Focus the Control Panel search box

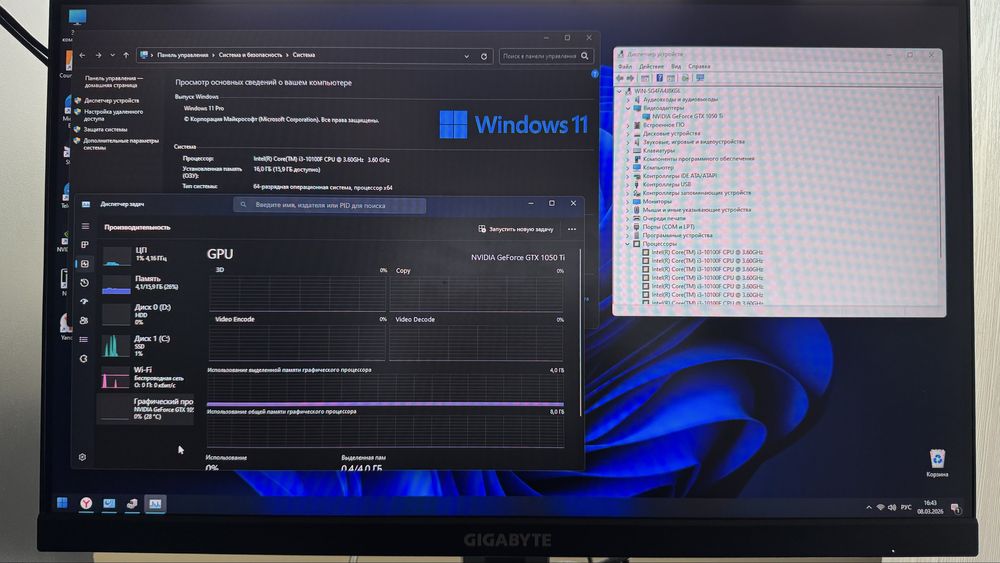546,56
